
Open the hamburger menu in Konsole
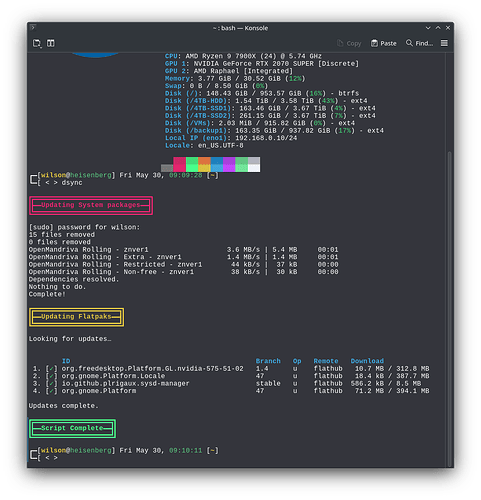tap(444, 43)
